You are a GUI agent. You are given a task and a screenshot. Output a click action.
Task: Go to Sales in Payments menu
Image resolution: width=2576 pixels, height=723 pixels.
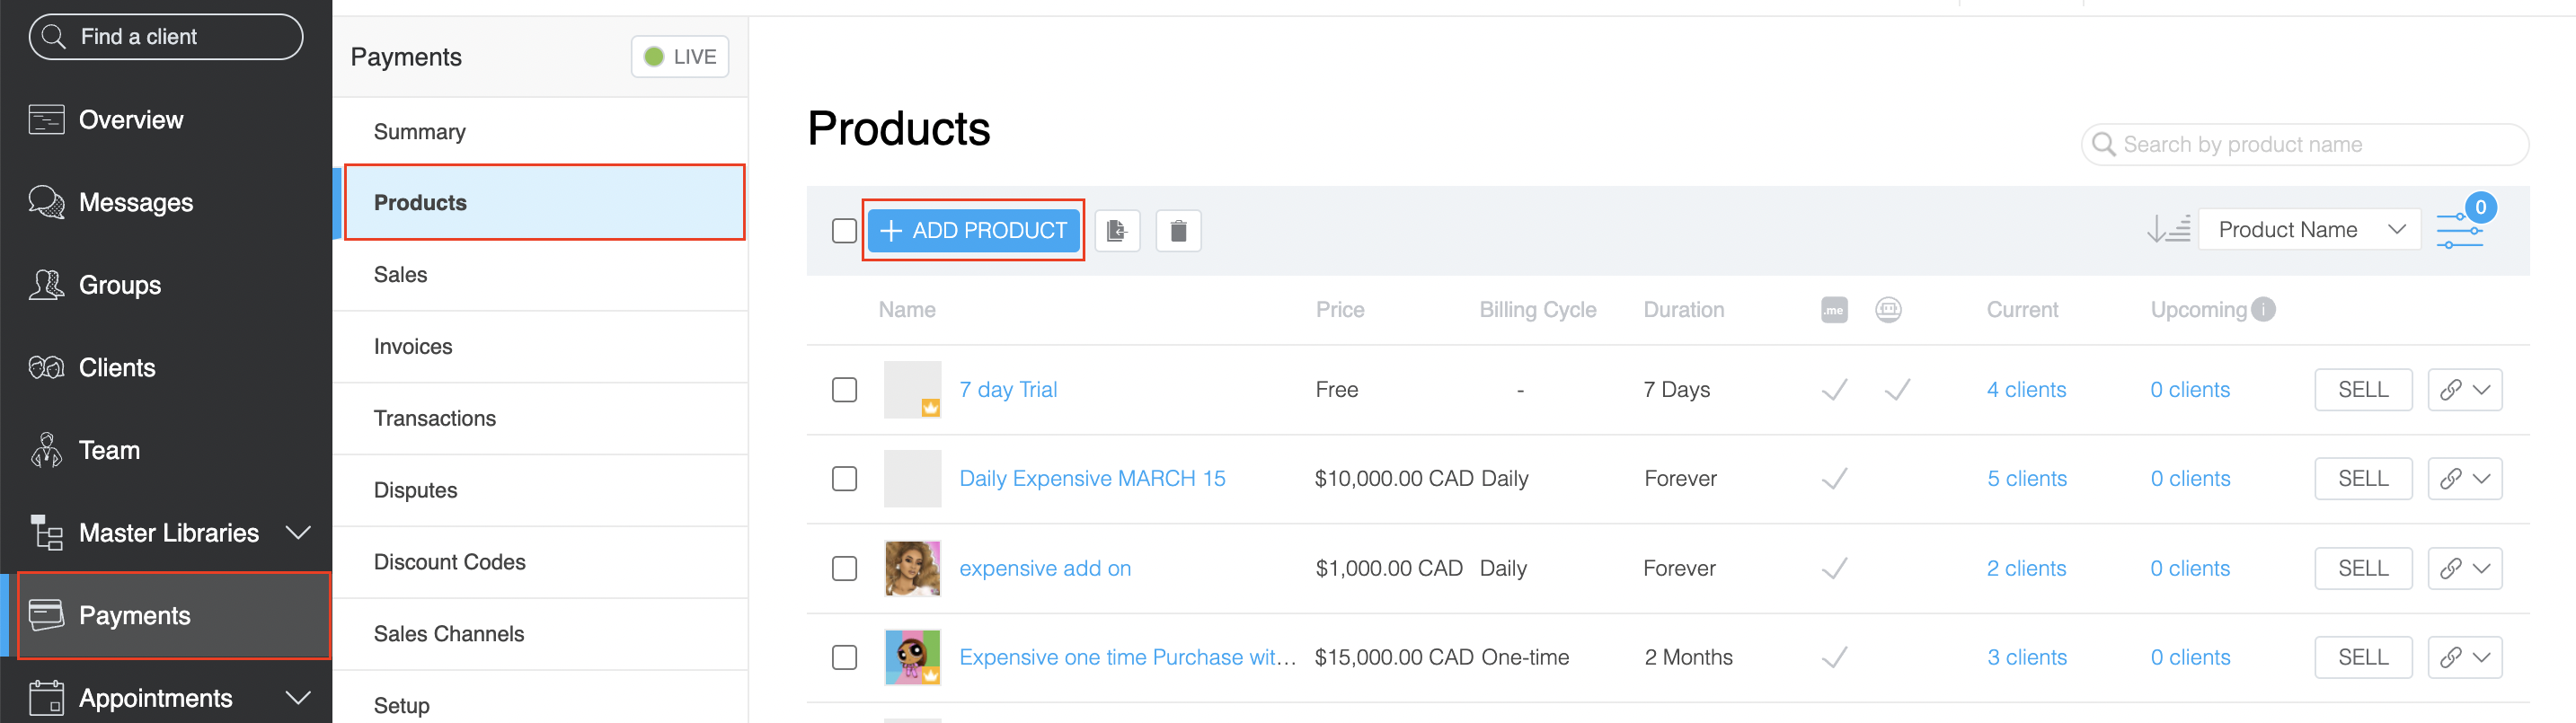[540, 275]
